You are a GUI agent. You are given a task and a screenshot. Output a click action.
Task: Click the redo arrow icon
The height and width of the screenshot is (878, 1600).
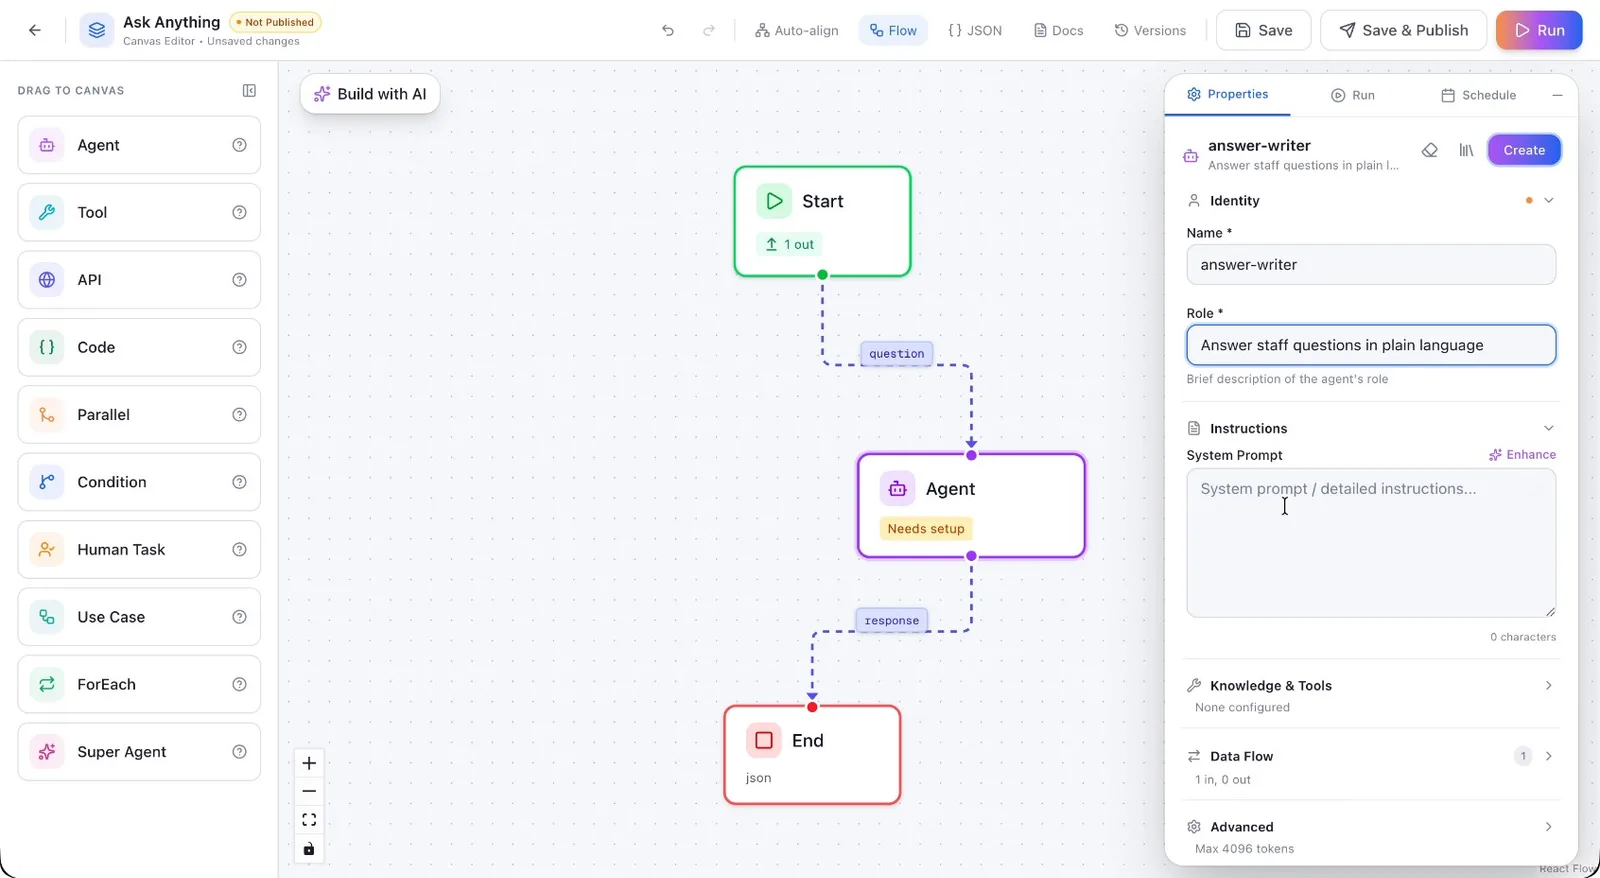click(709, 30)
